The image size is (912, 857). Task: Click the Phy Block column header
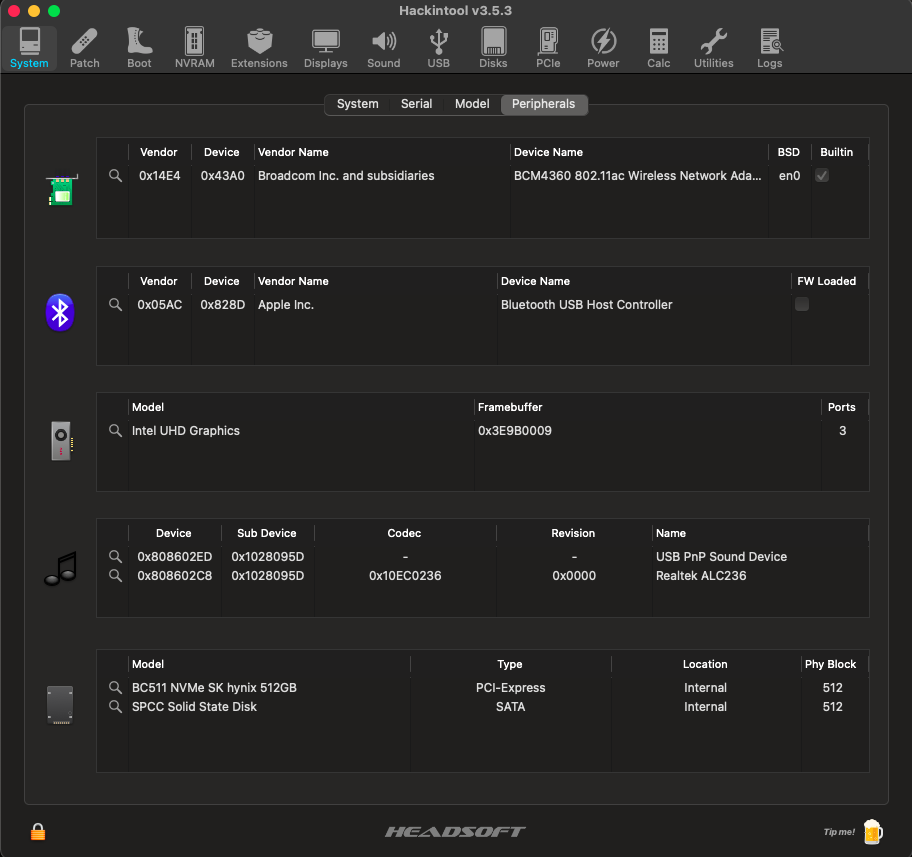pos(834,664)
